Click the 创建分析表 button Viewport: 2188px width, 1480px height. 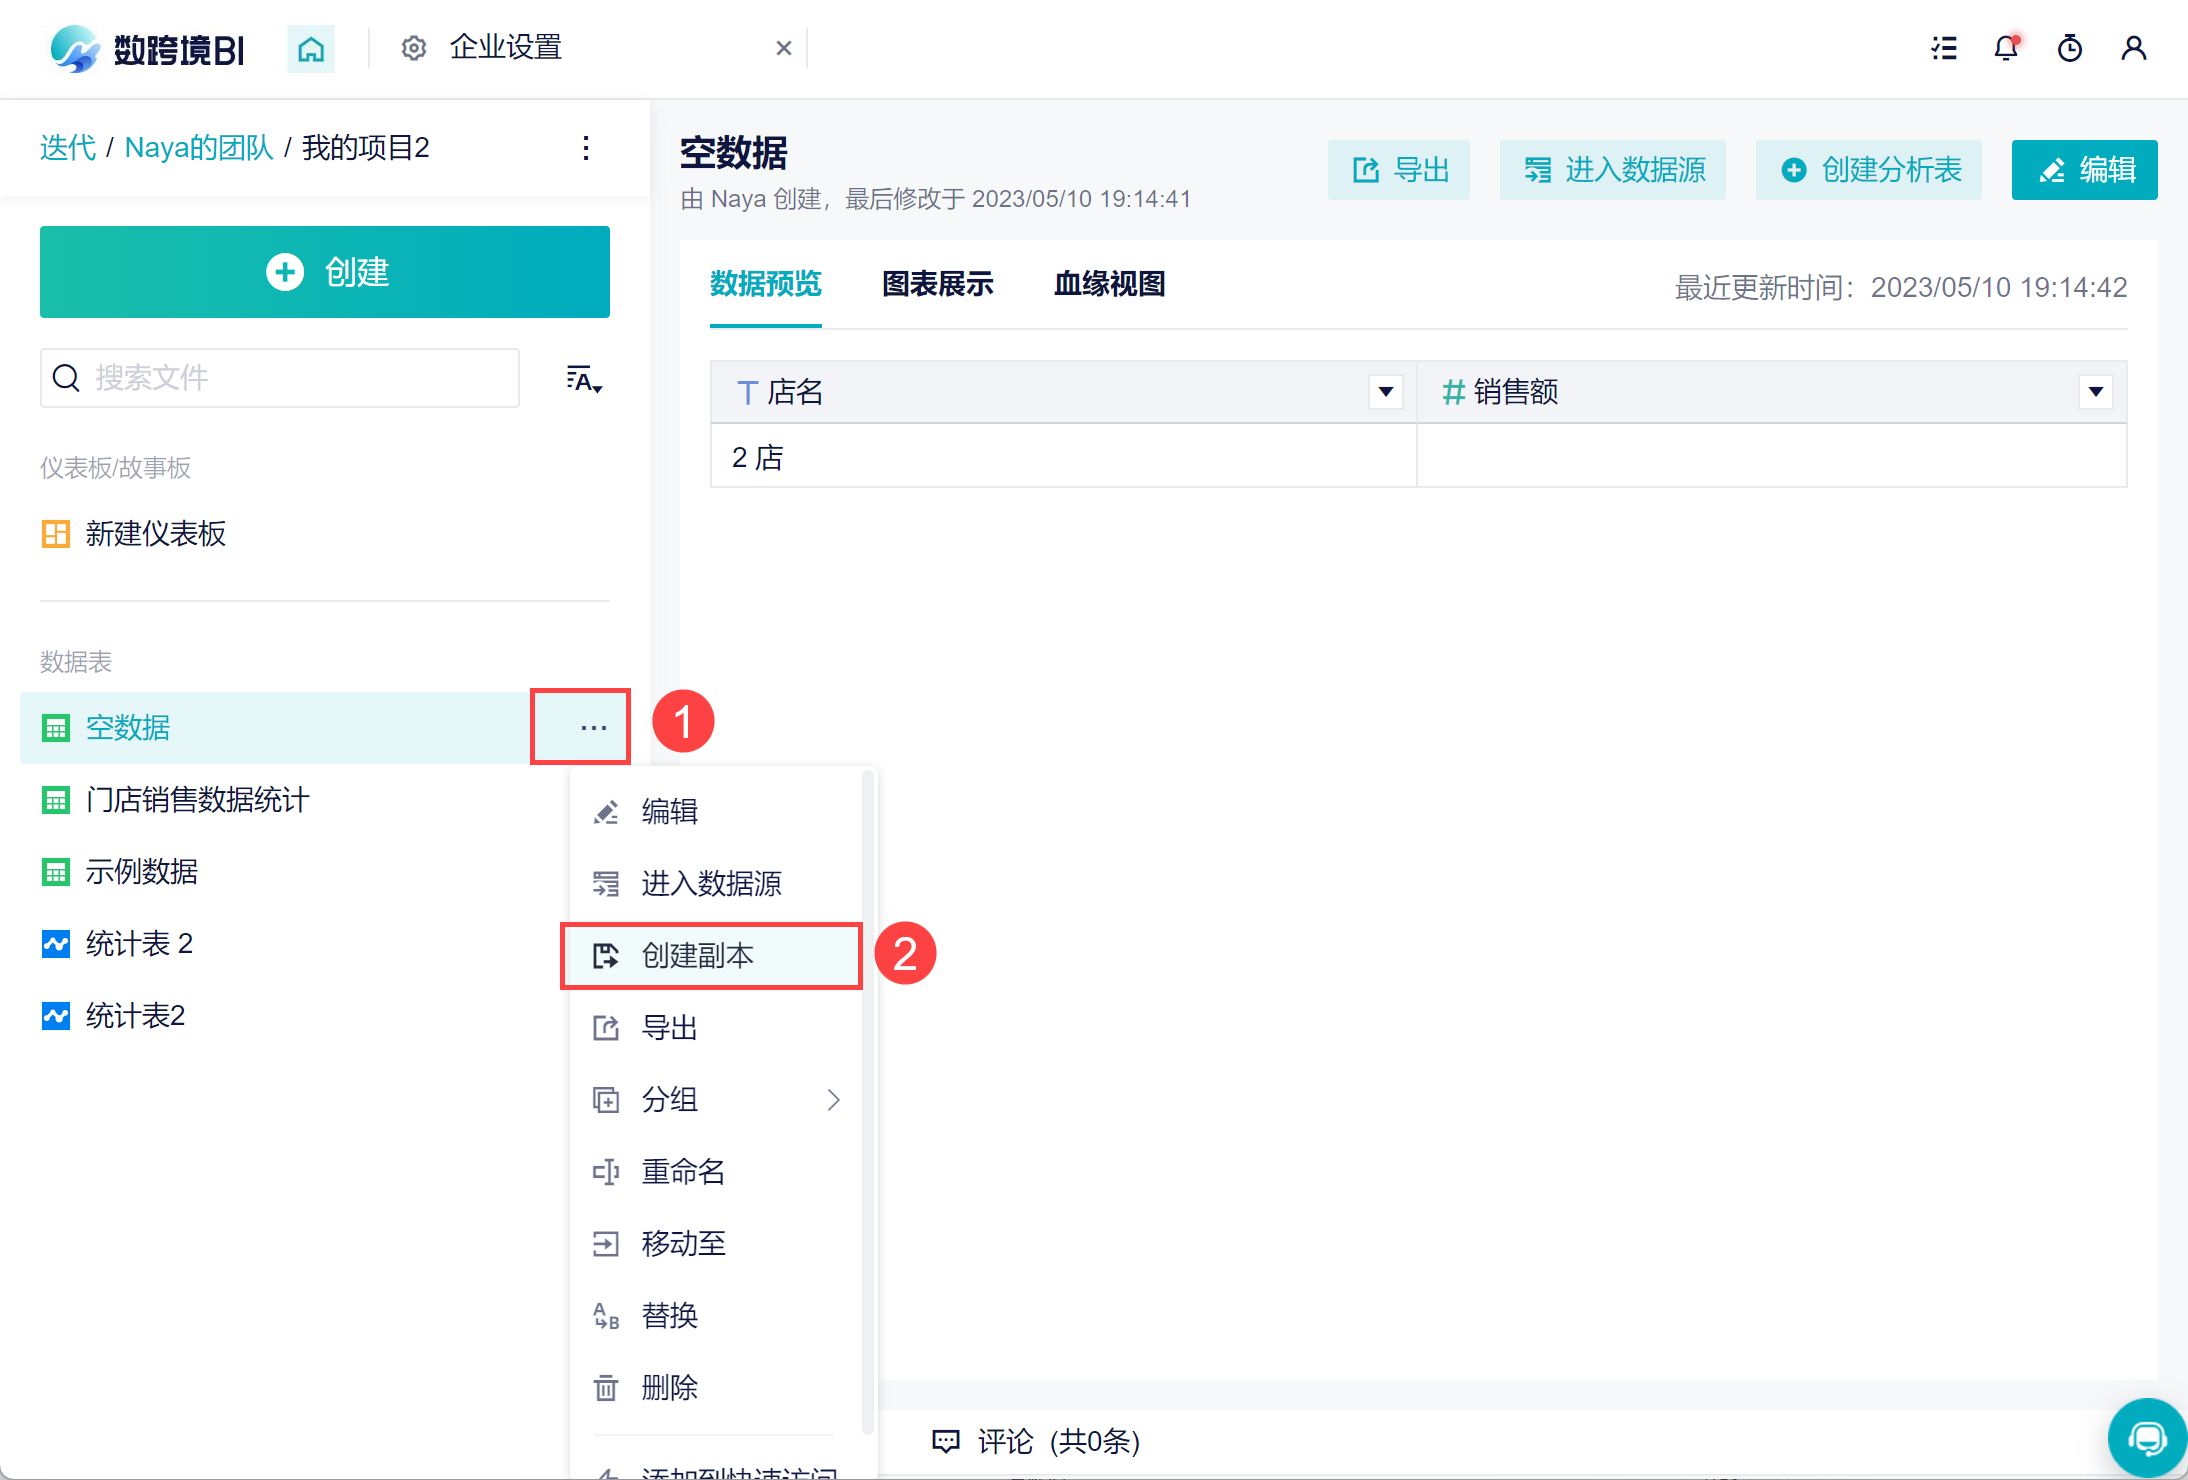[1868, 170]
